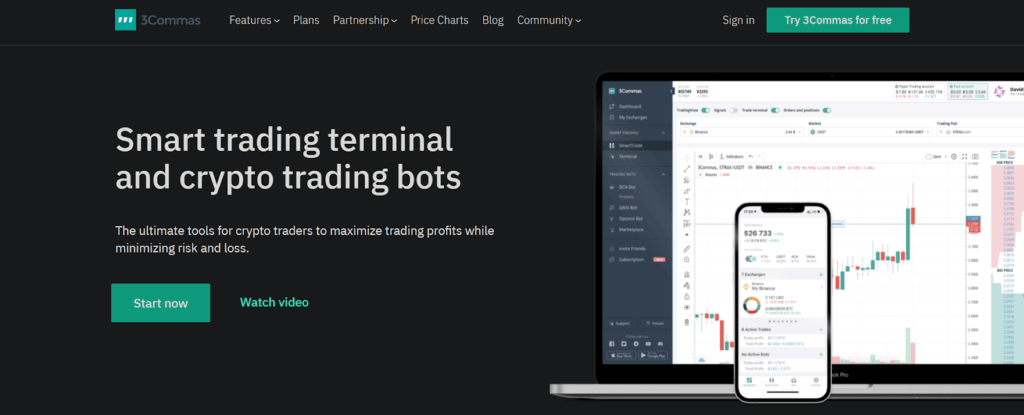1024x415 pixels.
Task: Click the Forum button in sidebar
Action: 654,324
